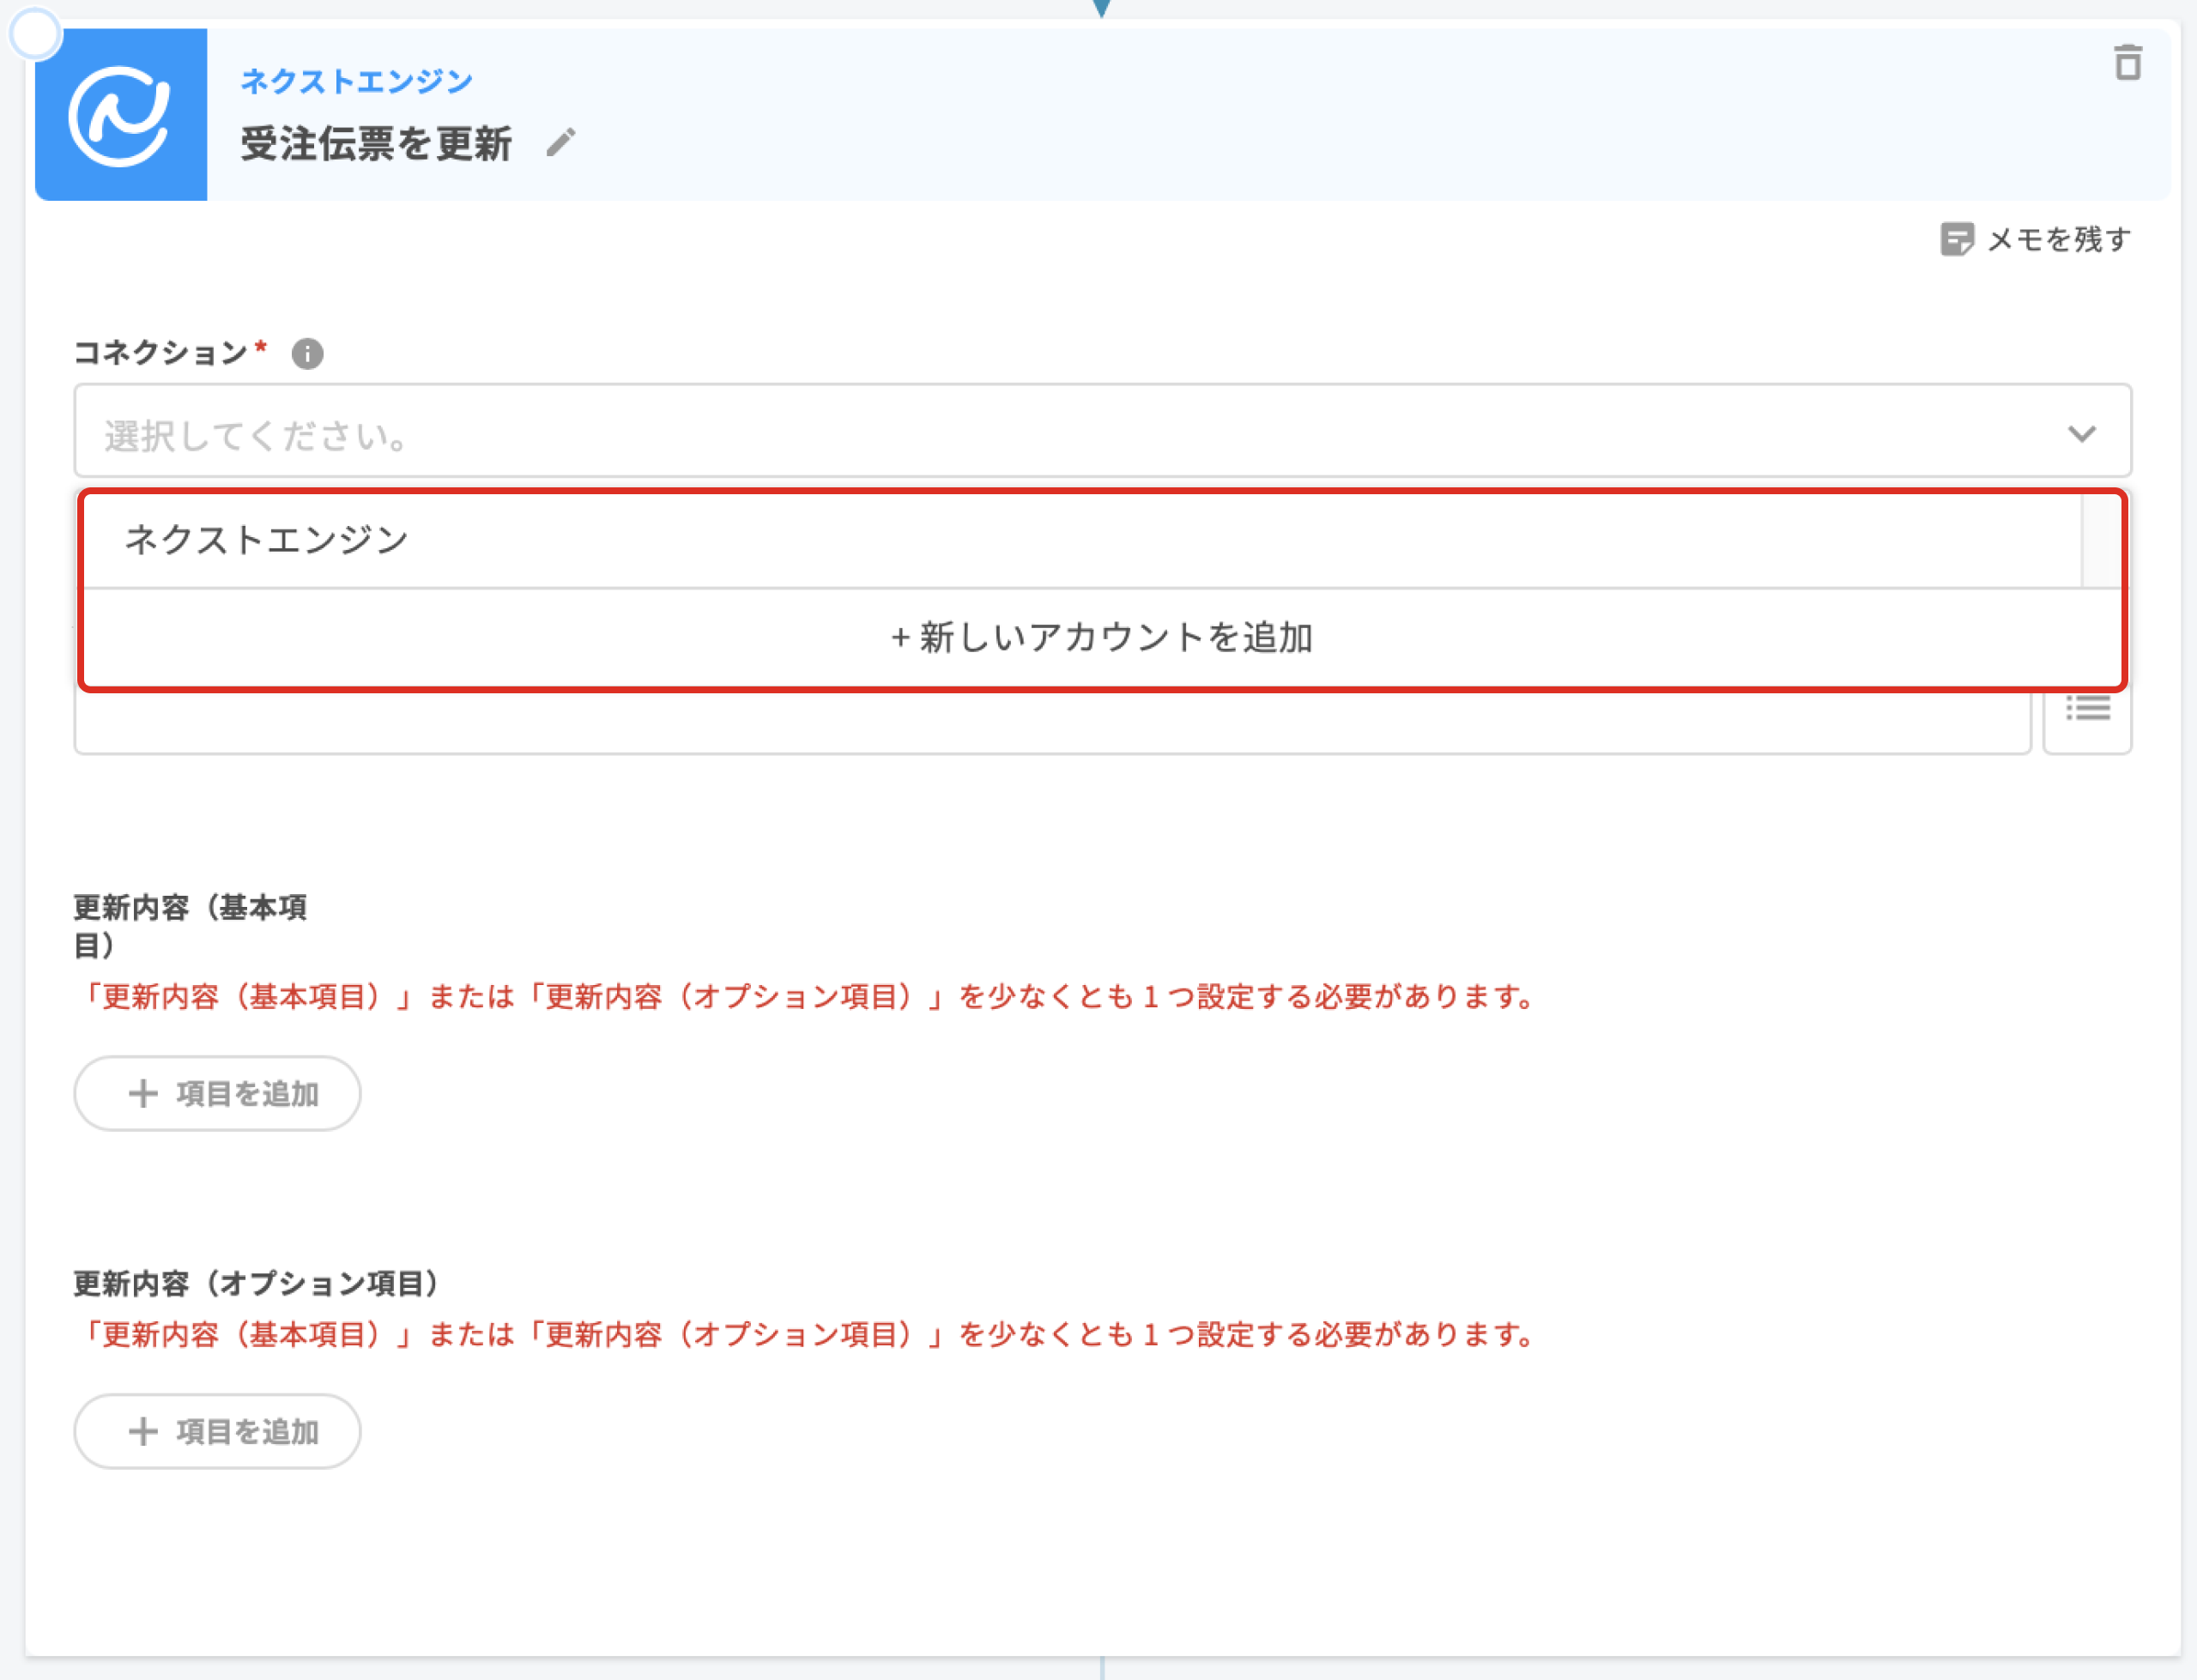The height and width of the screenshot is (1680, 2197).
Task: Click the 選択してください connection select box
Action: (x=1000, y=432)
